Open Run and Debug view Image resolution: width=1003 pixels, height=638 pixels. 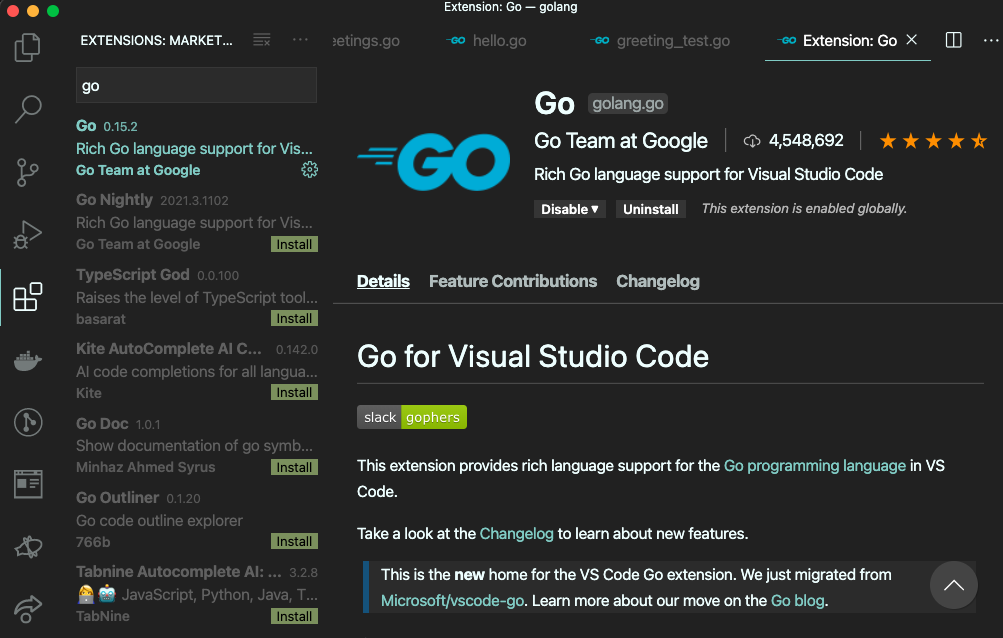[x=28, y=234]
